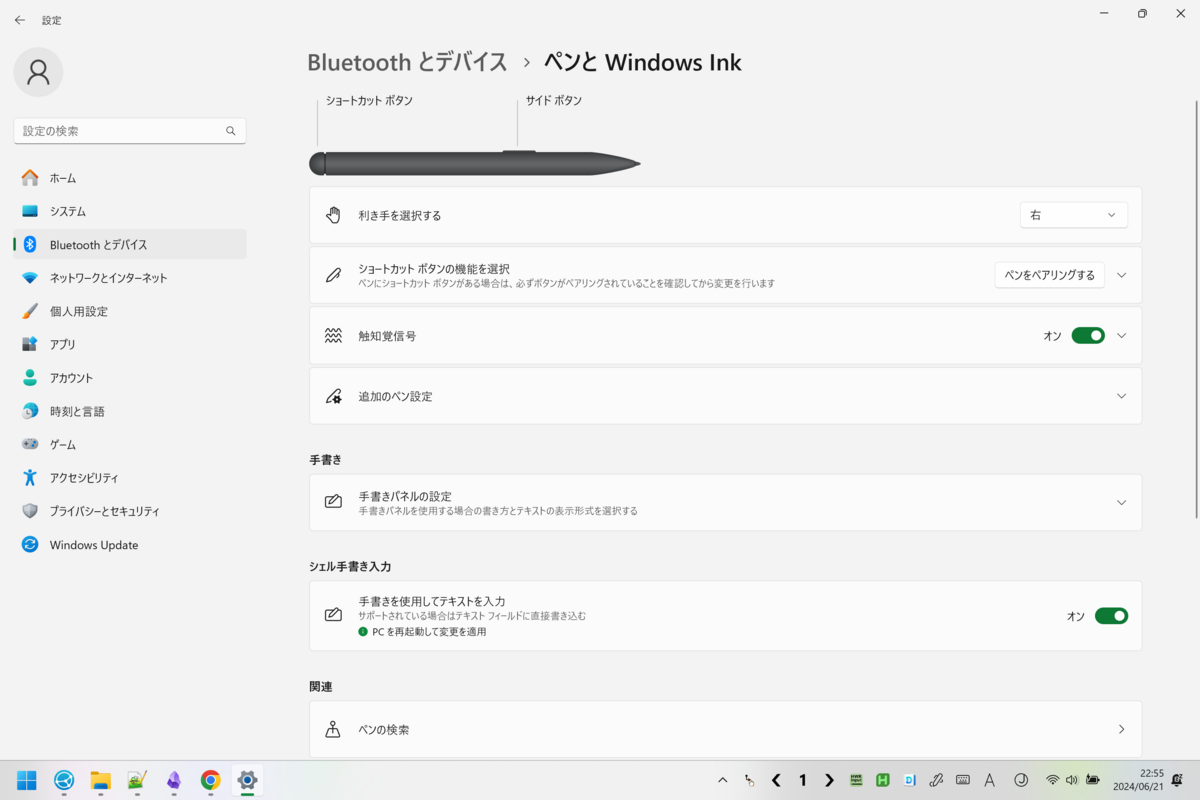Click the vertical scrollbar of settings page

[x=1195, y=310]
